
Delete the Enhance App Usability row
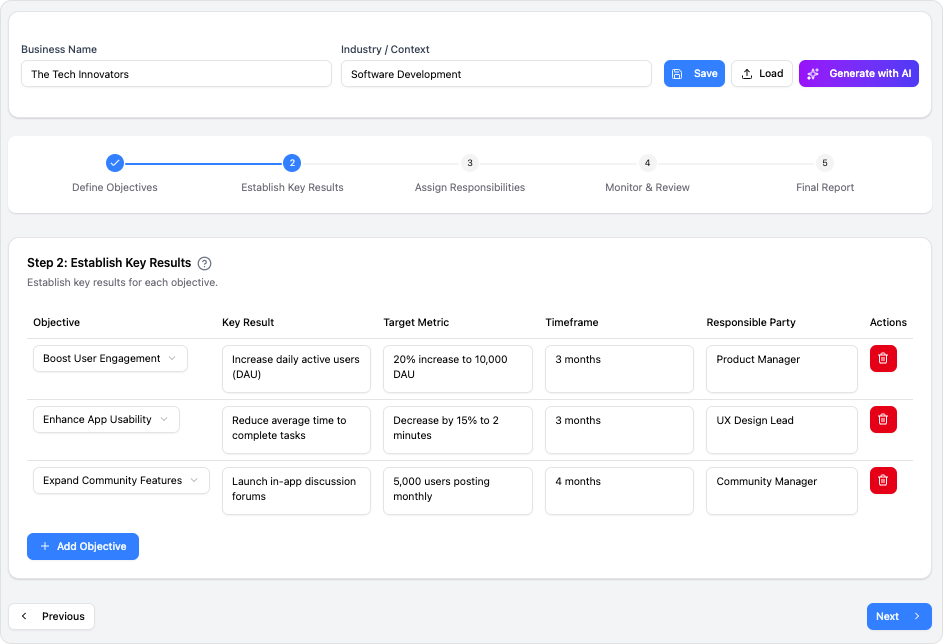(x=883, y=419)
